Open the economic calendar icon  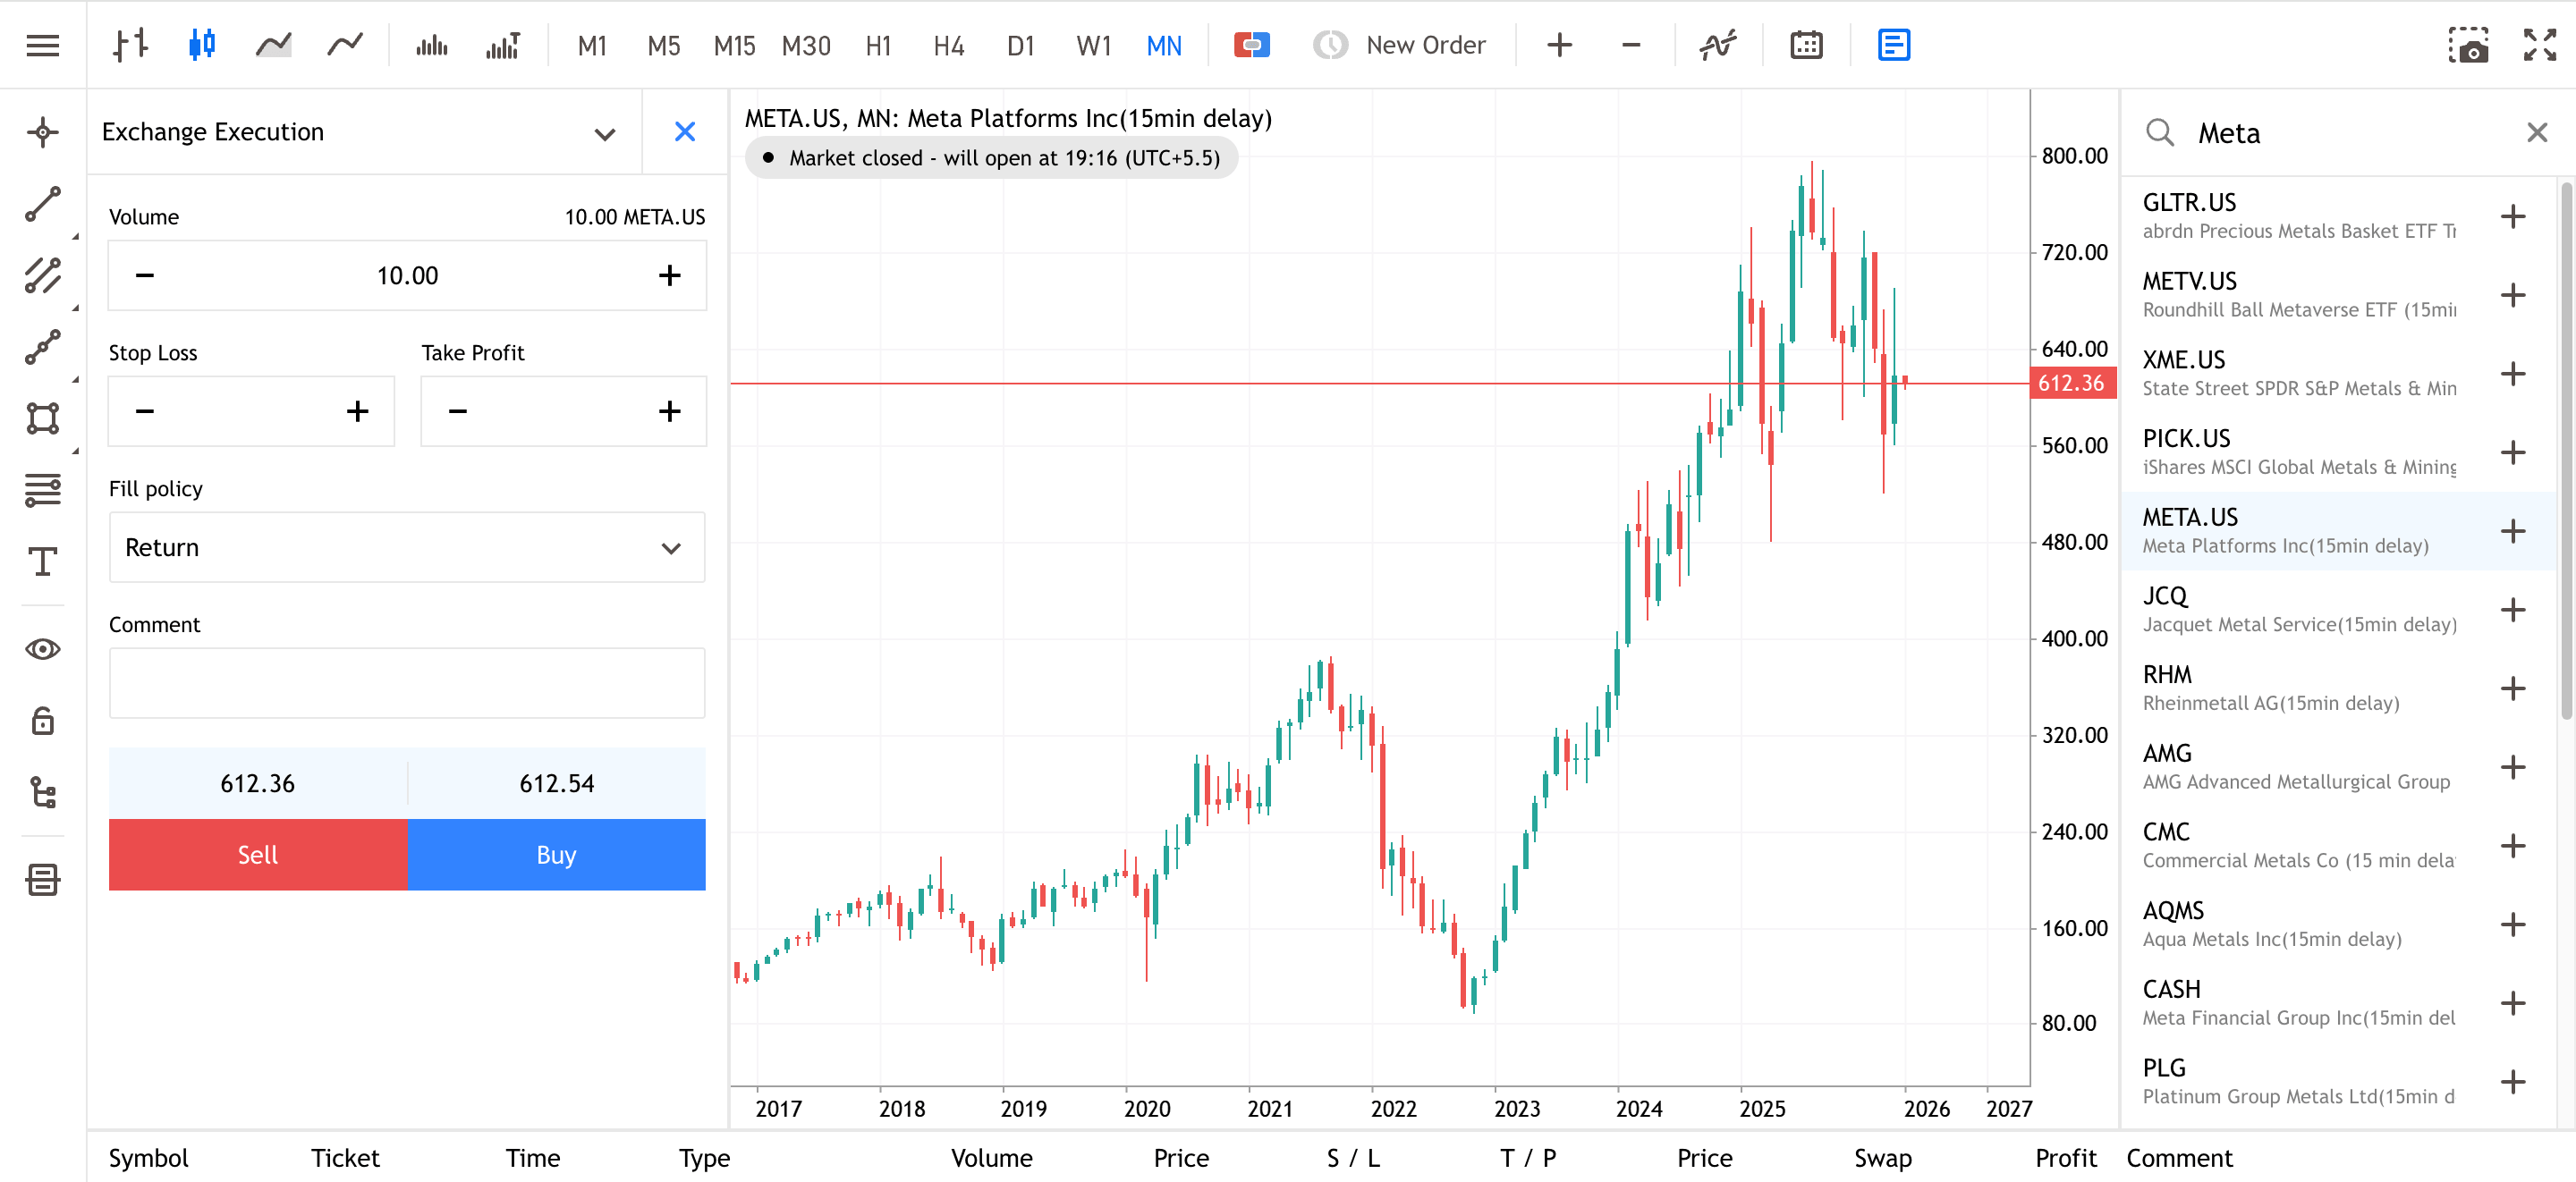1806,45
